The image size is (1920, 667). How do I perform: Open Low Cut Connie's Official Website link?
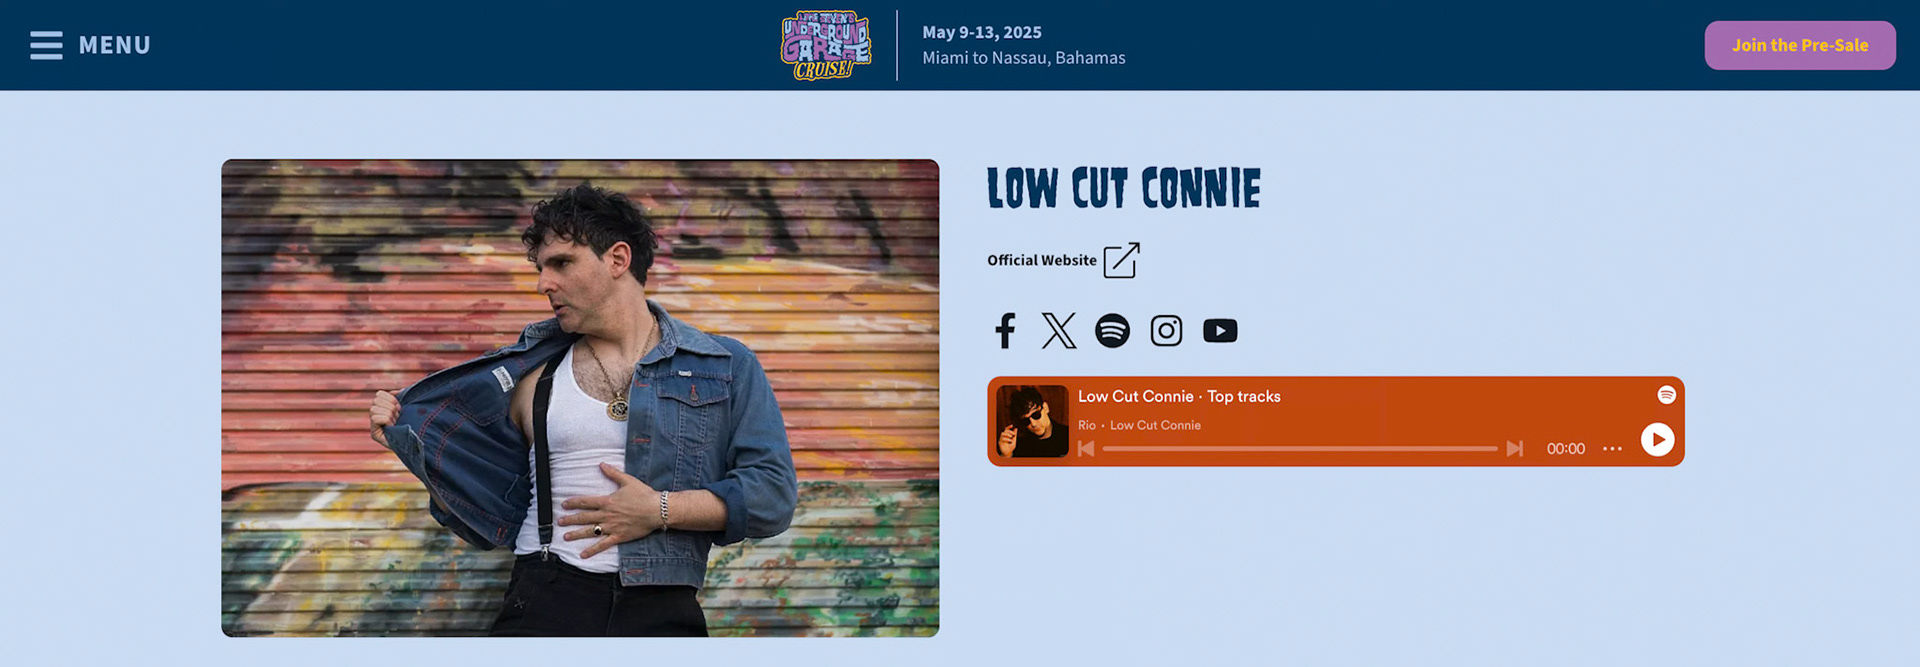1042,260
